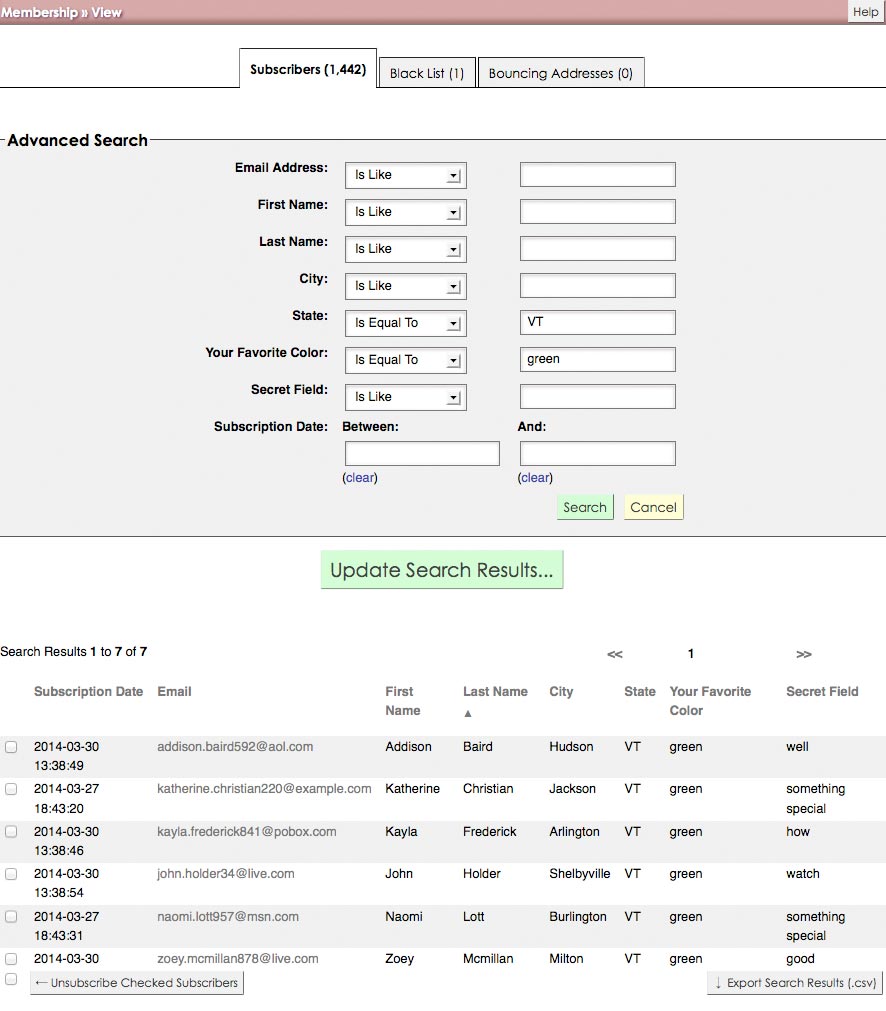
Task: Click the city cell 'Hudson'
Action: click(x=571, y=747)
